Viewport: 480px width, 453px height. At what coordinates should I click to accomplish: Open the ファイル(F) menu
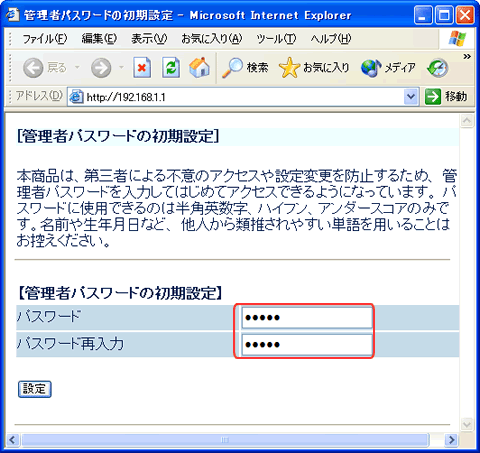click(45, 39)
